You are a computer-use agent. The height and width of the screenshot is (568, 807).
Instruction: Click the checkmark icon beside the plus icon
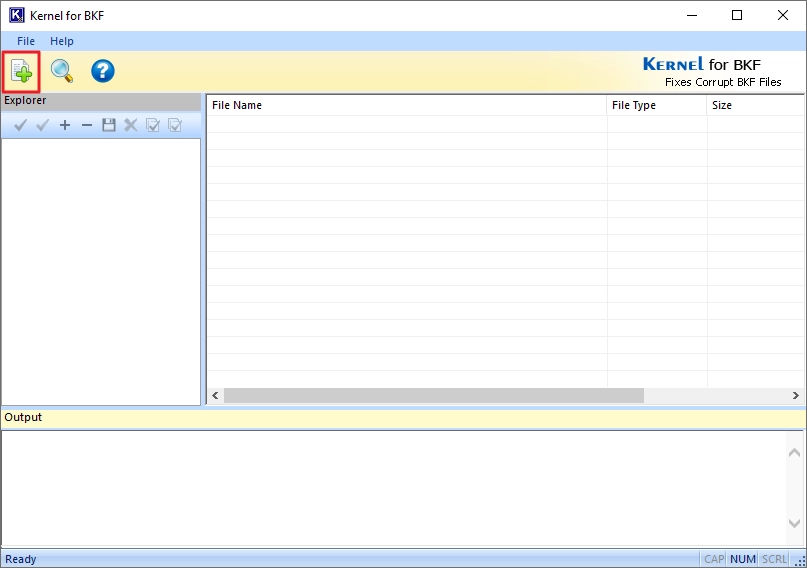(x=43, y=125)
